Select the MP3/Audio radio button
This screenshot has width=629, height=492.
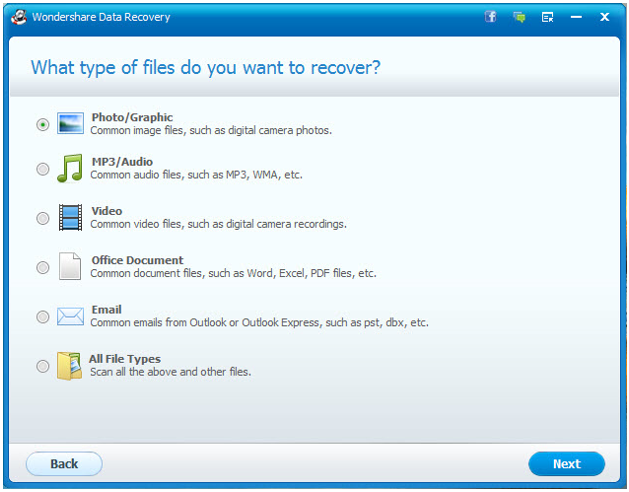click(43, 169)
